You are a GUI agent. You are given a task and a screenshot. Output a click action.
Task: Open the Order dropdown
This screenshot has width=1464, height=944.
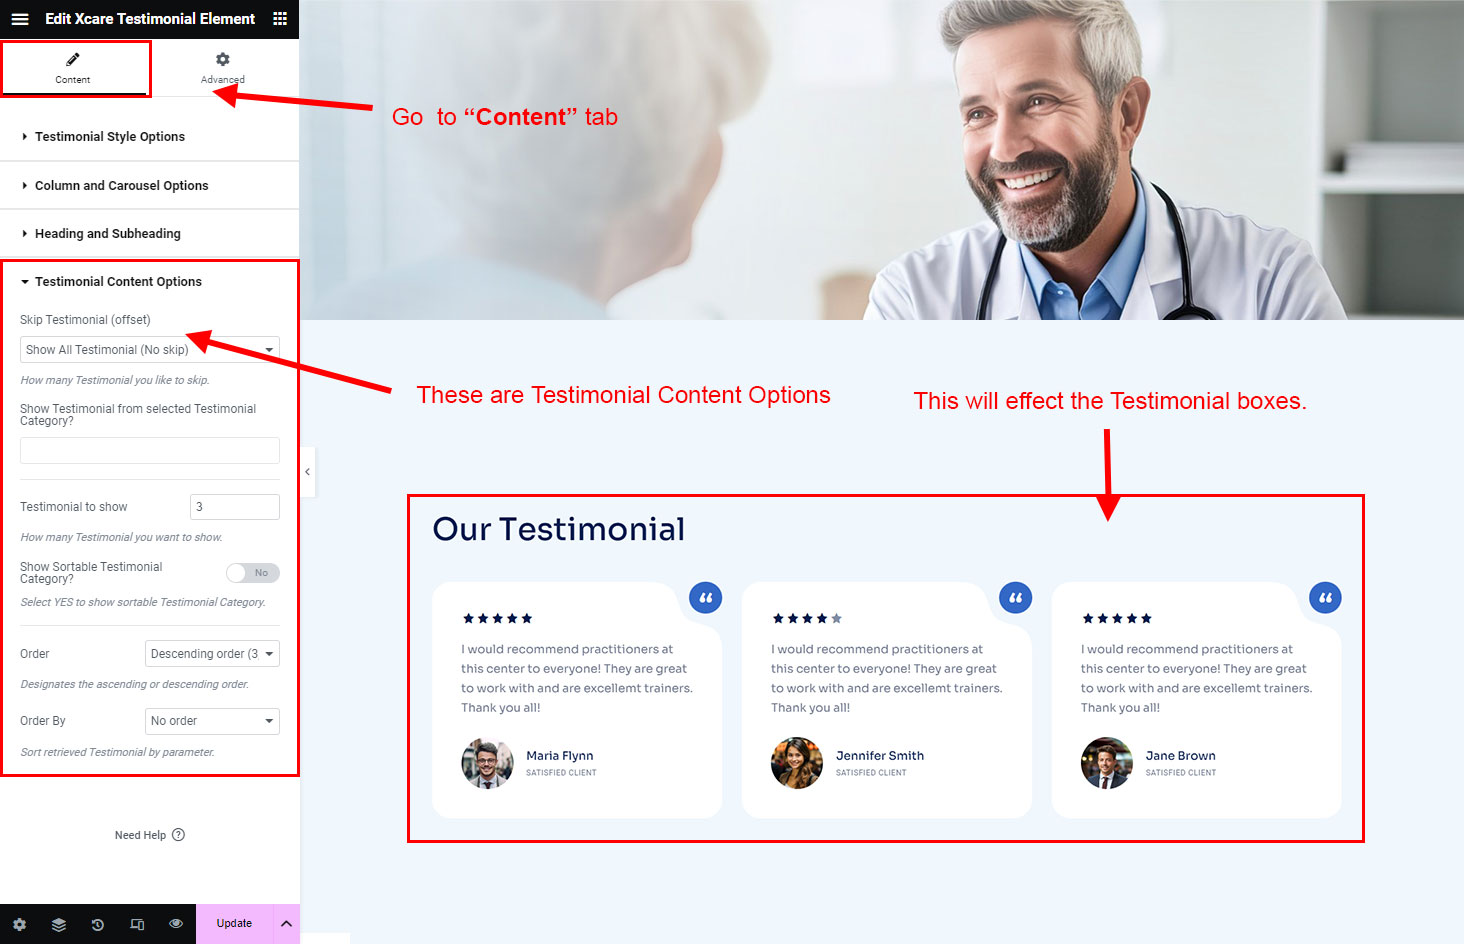[212, 654]
